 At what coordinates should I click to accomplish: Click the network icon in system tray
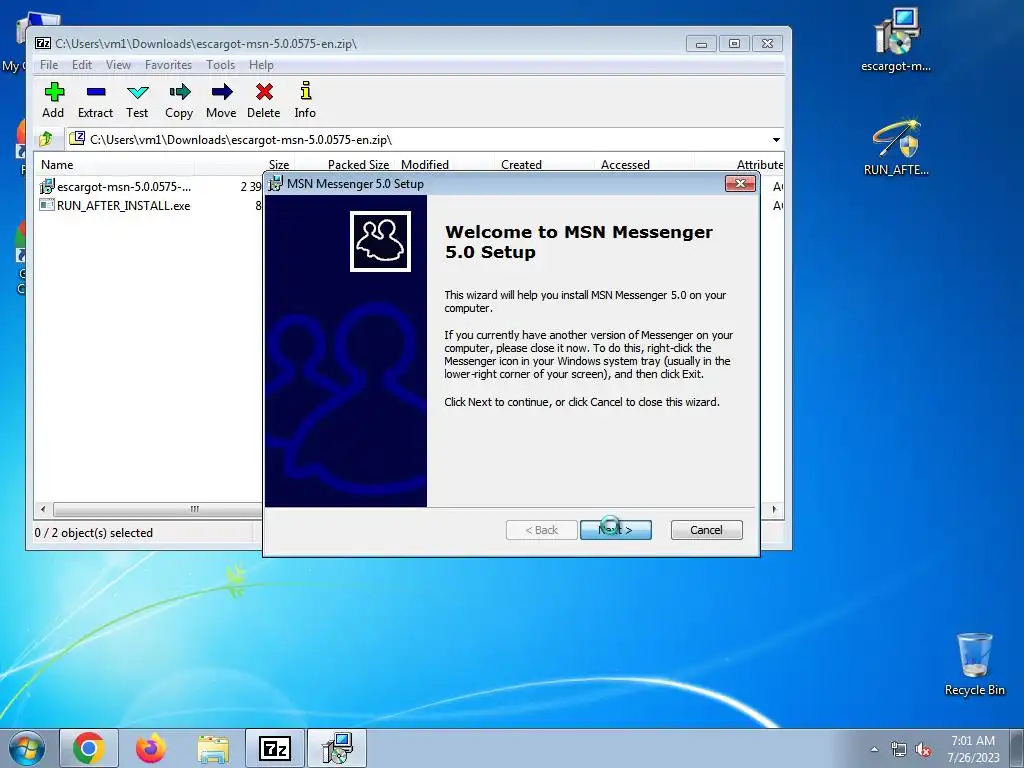click(x=899, y=749)
